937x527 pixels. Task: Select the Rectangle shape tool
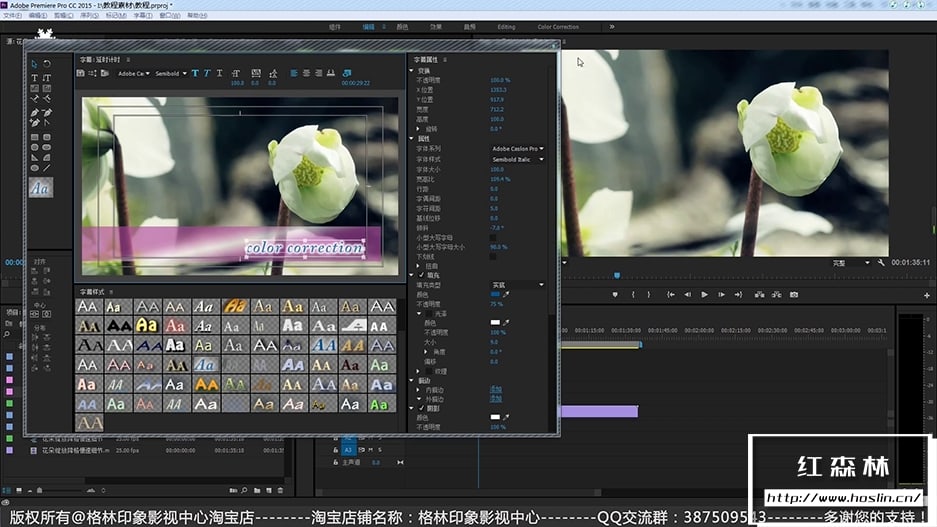[34, 137]
